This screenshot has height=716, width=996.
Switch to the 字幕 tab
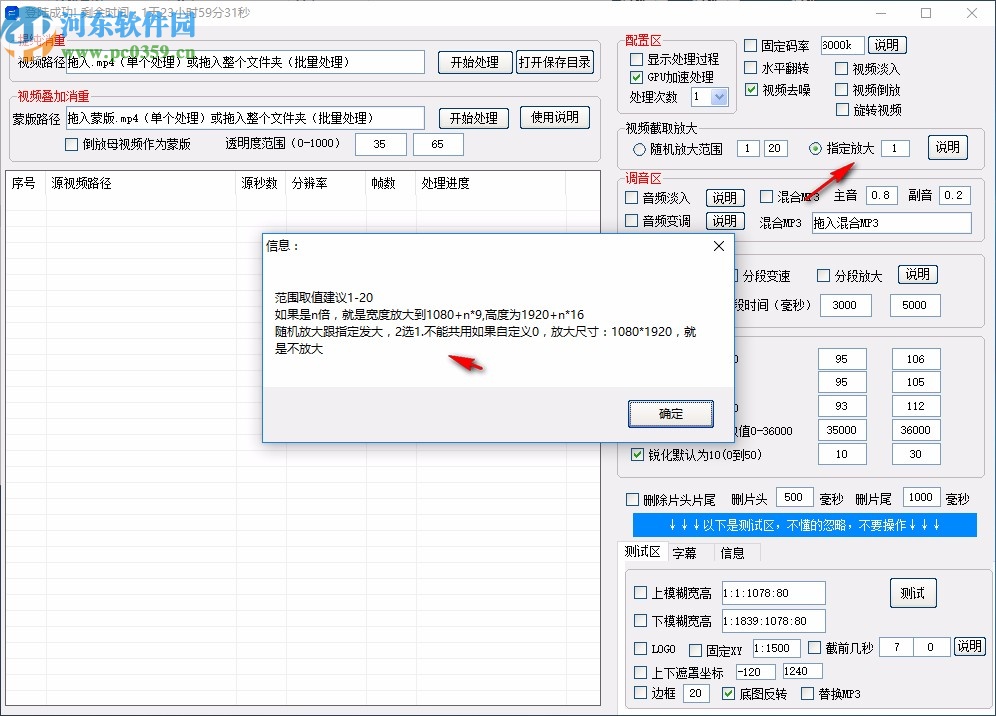tap(687, 551)
